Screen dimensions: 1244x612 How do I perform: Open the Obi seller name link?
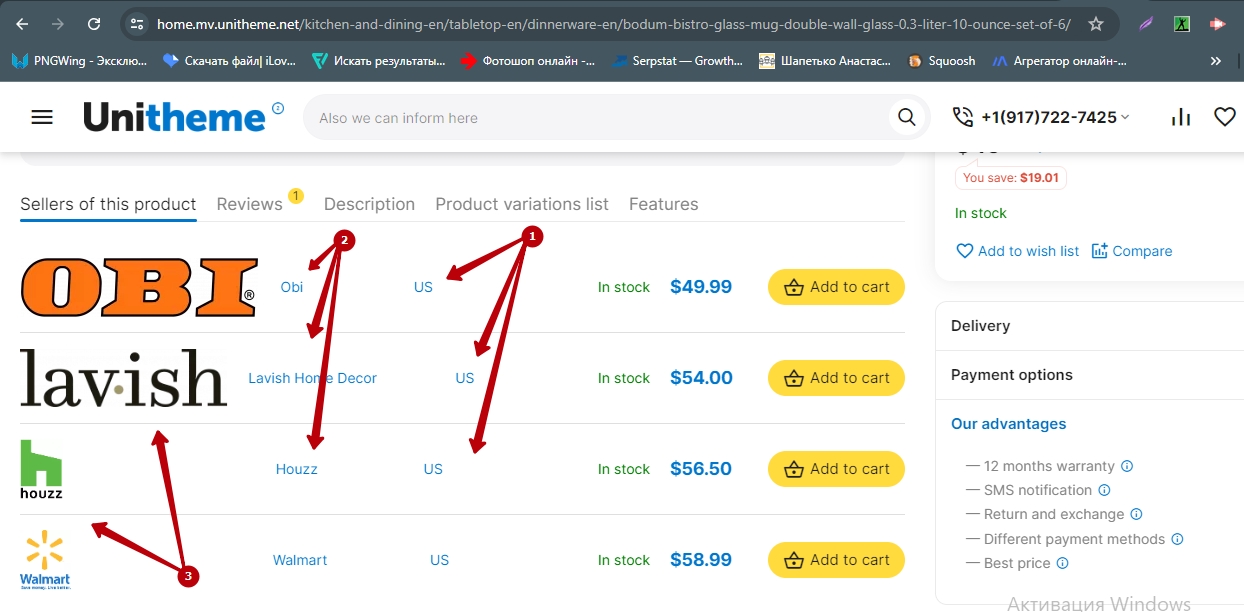tap(292, 287)
